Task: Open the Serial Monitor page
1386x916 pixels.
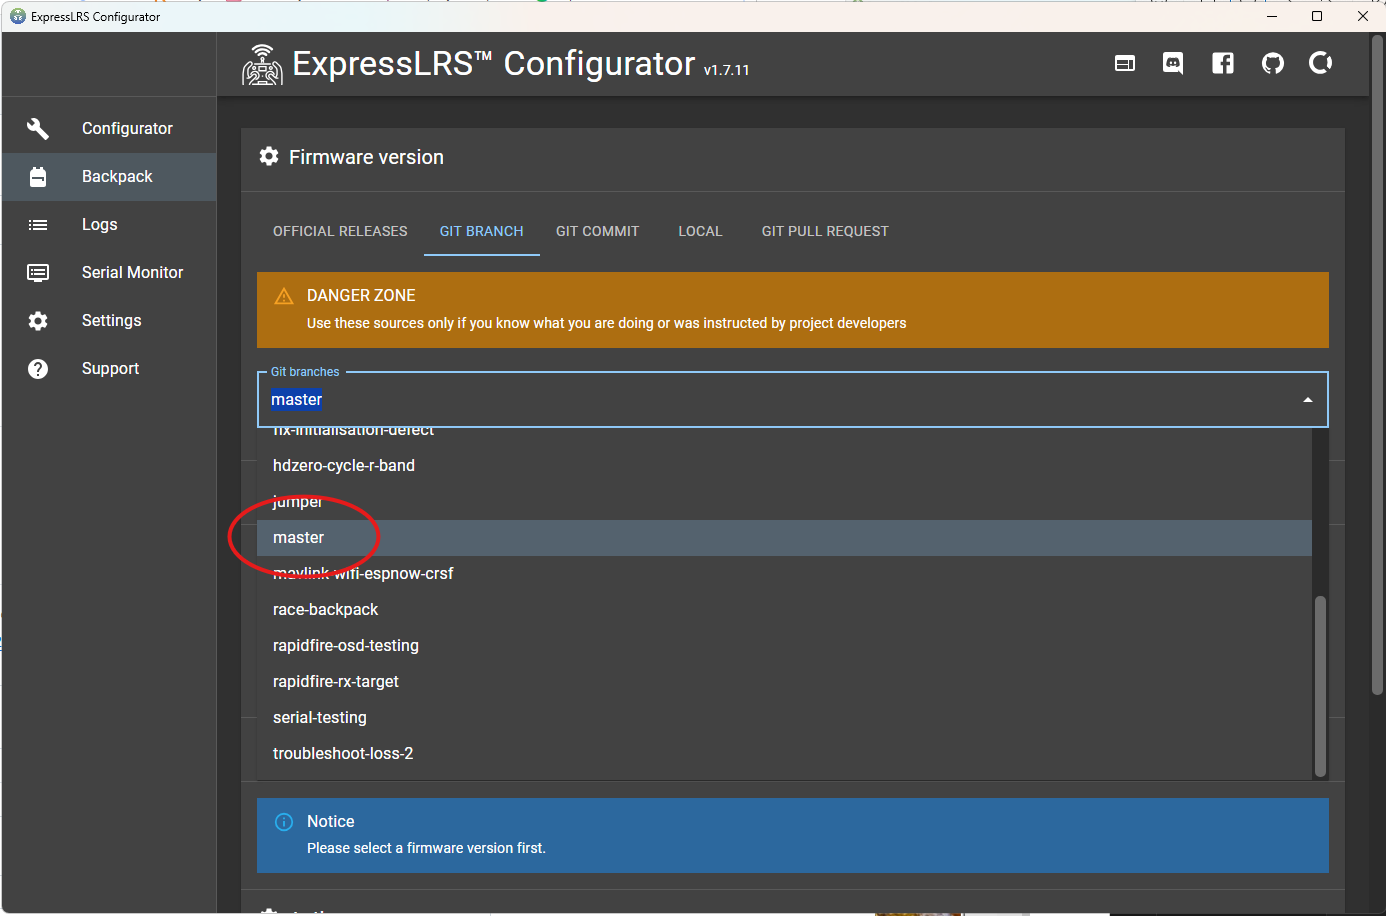Action: [x=132, y=272]
